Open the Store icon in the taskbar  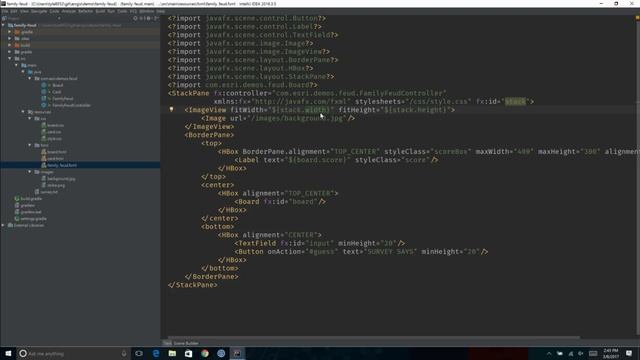click(x=189, y=353)
